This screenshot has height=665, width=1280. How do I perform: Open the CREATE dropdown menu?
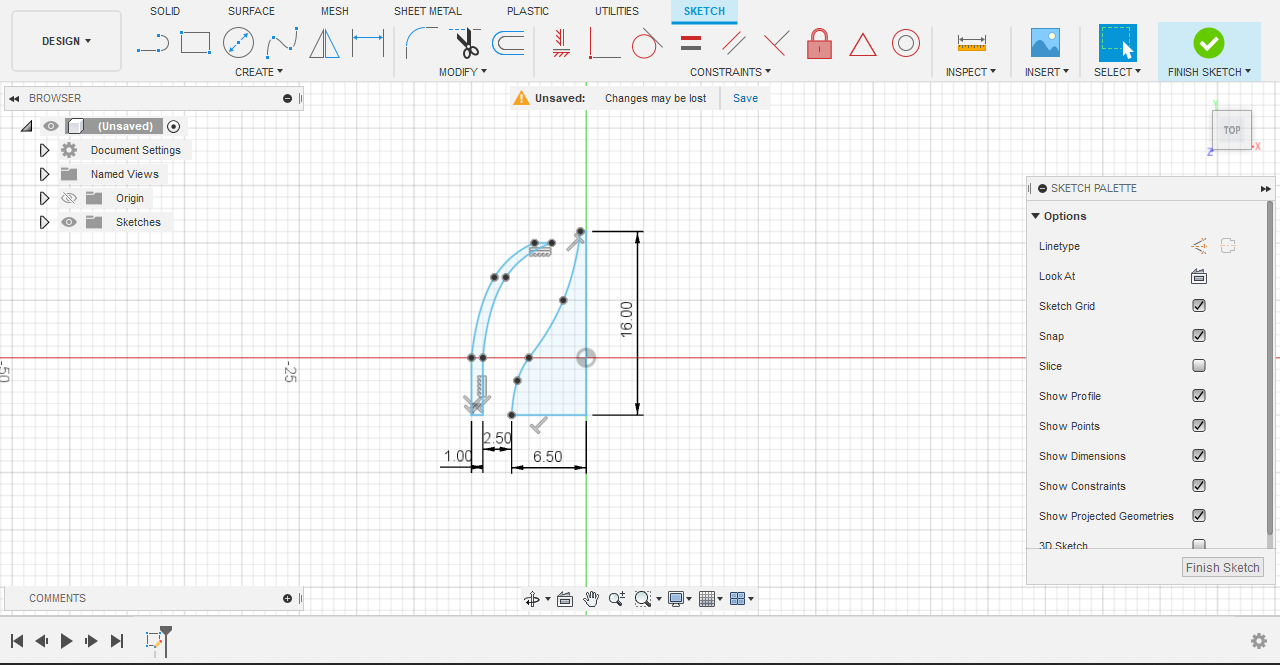259,72
